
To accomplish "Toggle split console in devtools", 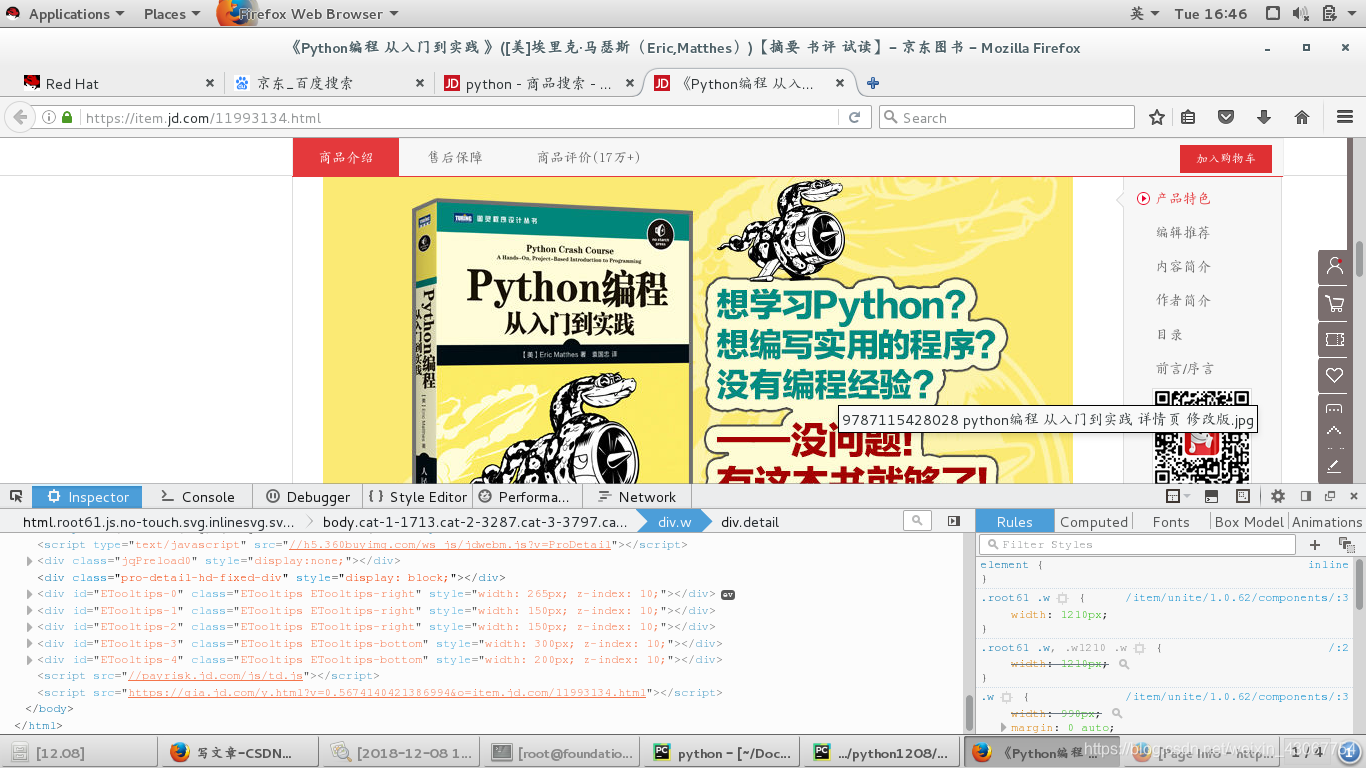I will click(1211, 496).
